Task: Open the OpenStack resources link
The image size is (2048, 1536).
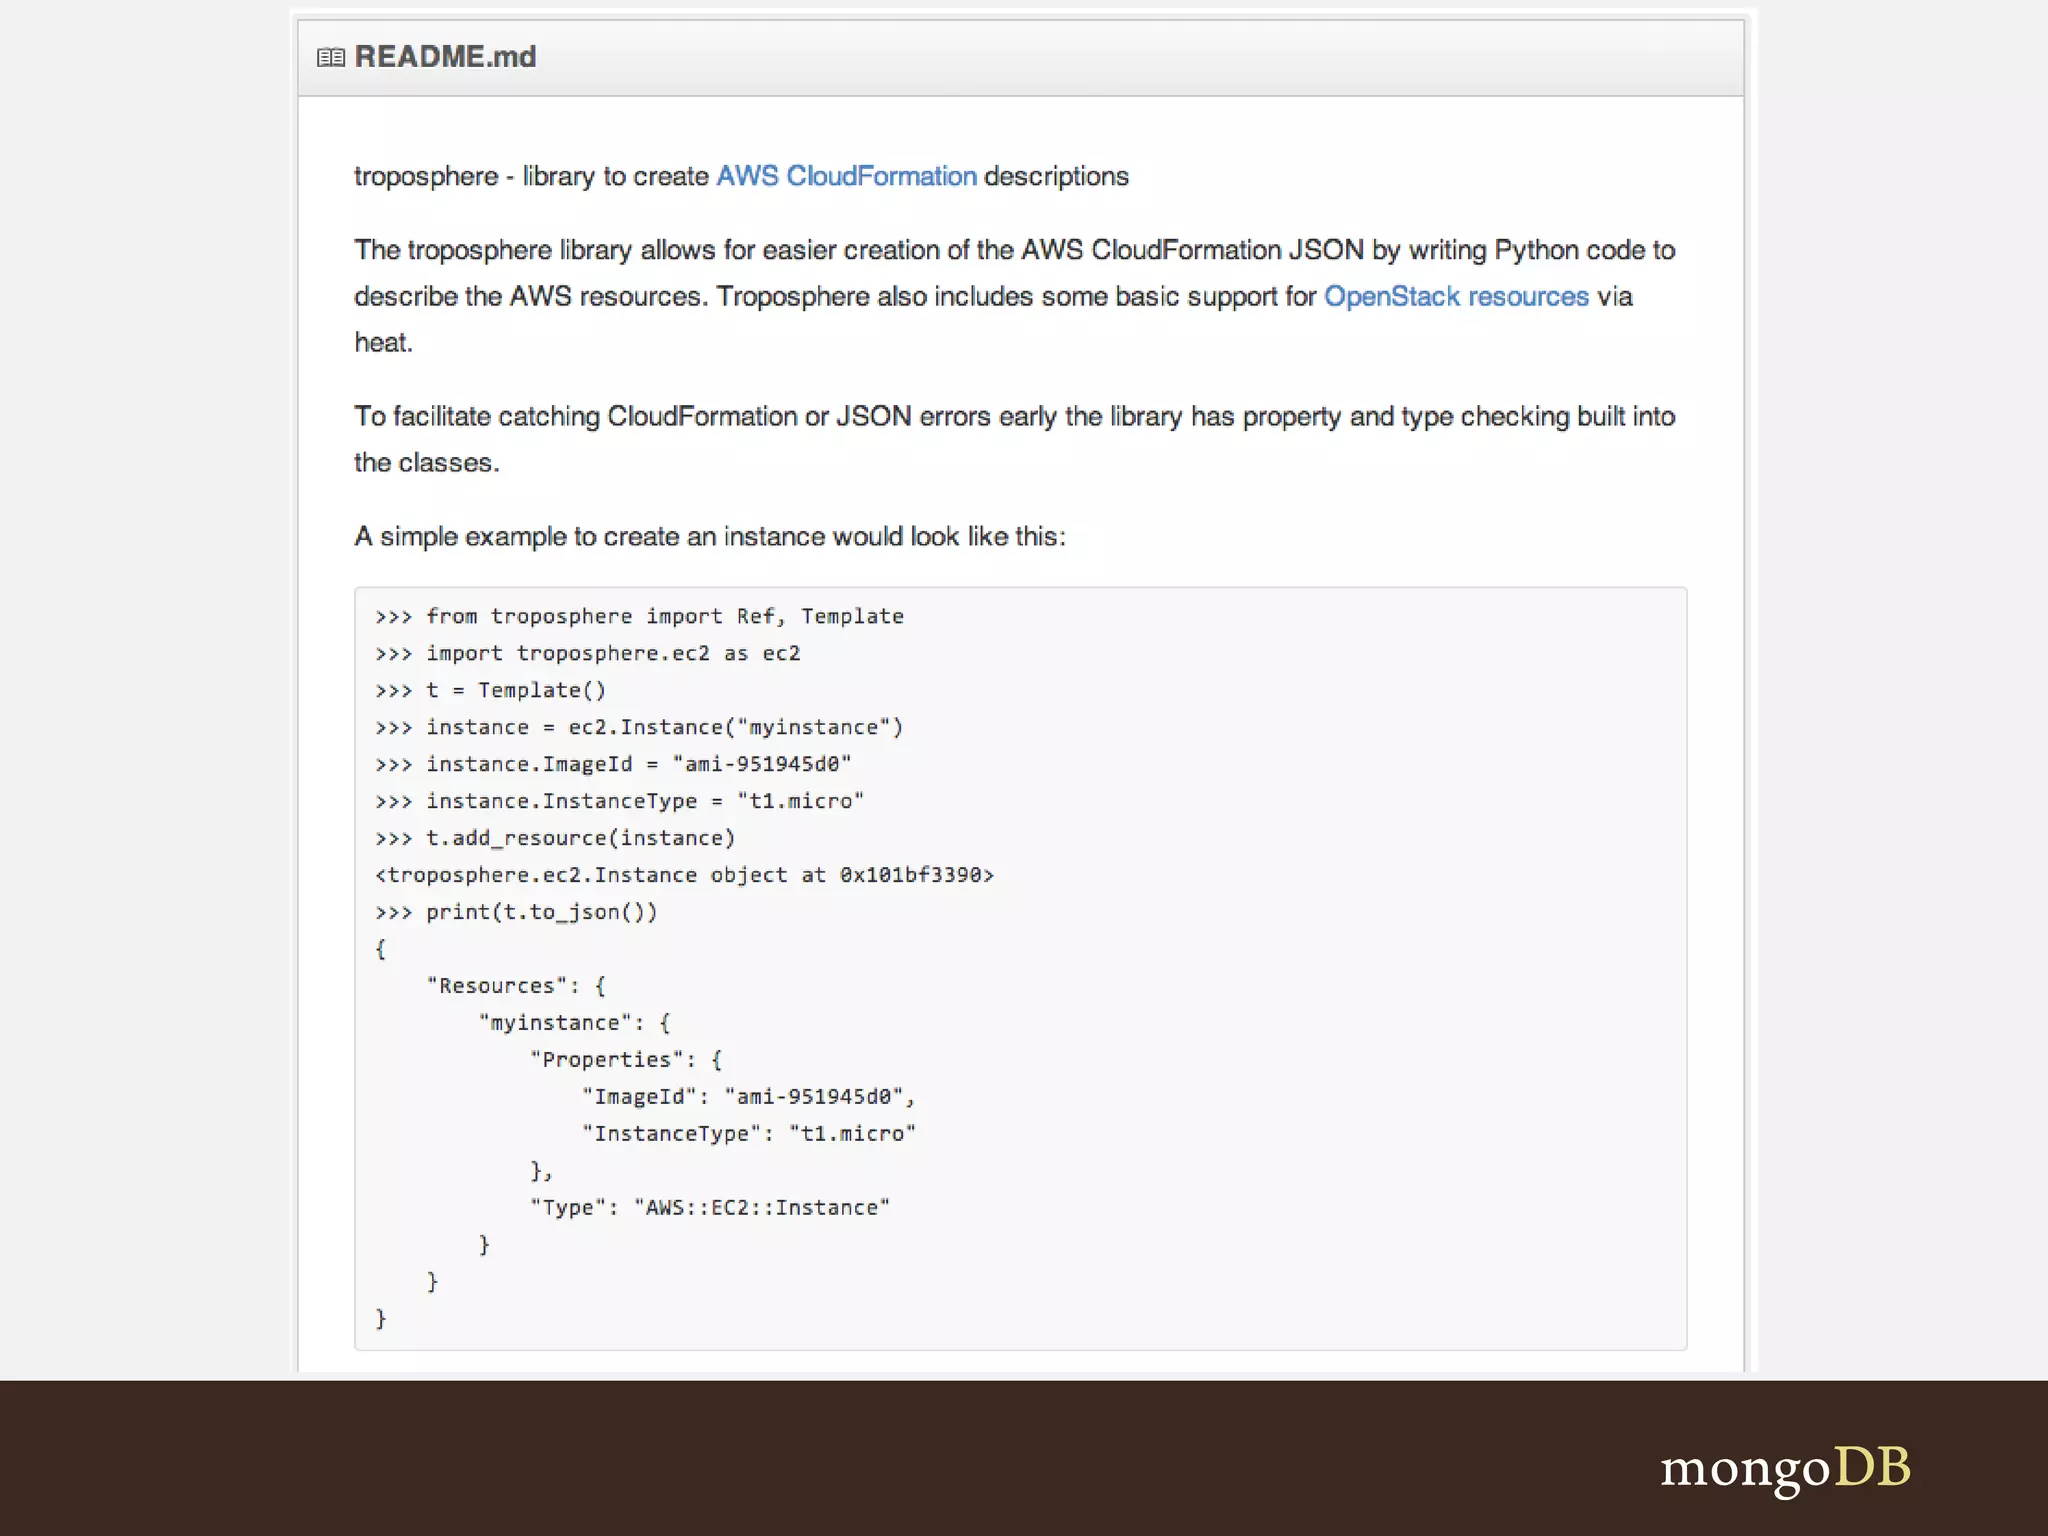Action: [x=1456, y=296]
